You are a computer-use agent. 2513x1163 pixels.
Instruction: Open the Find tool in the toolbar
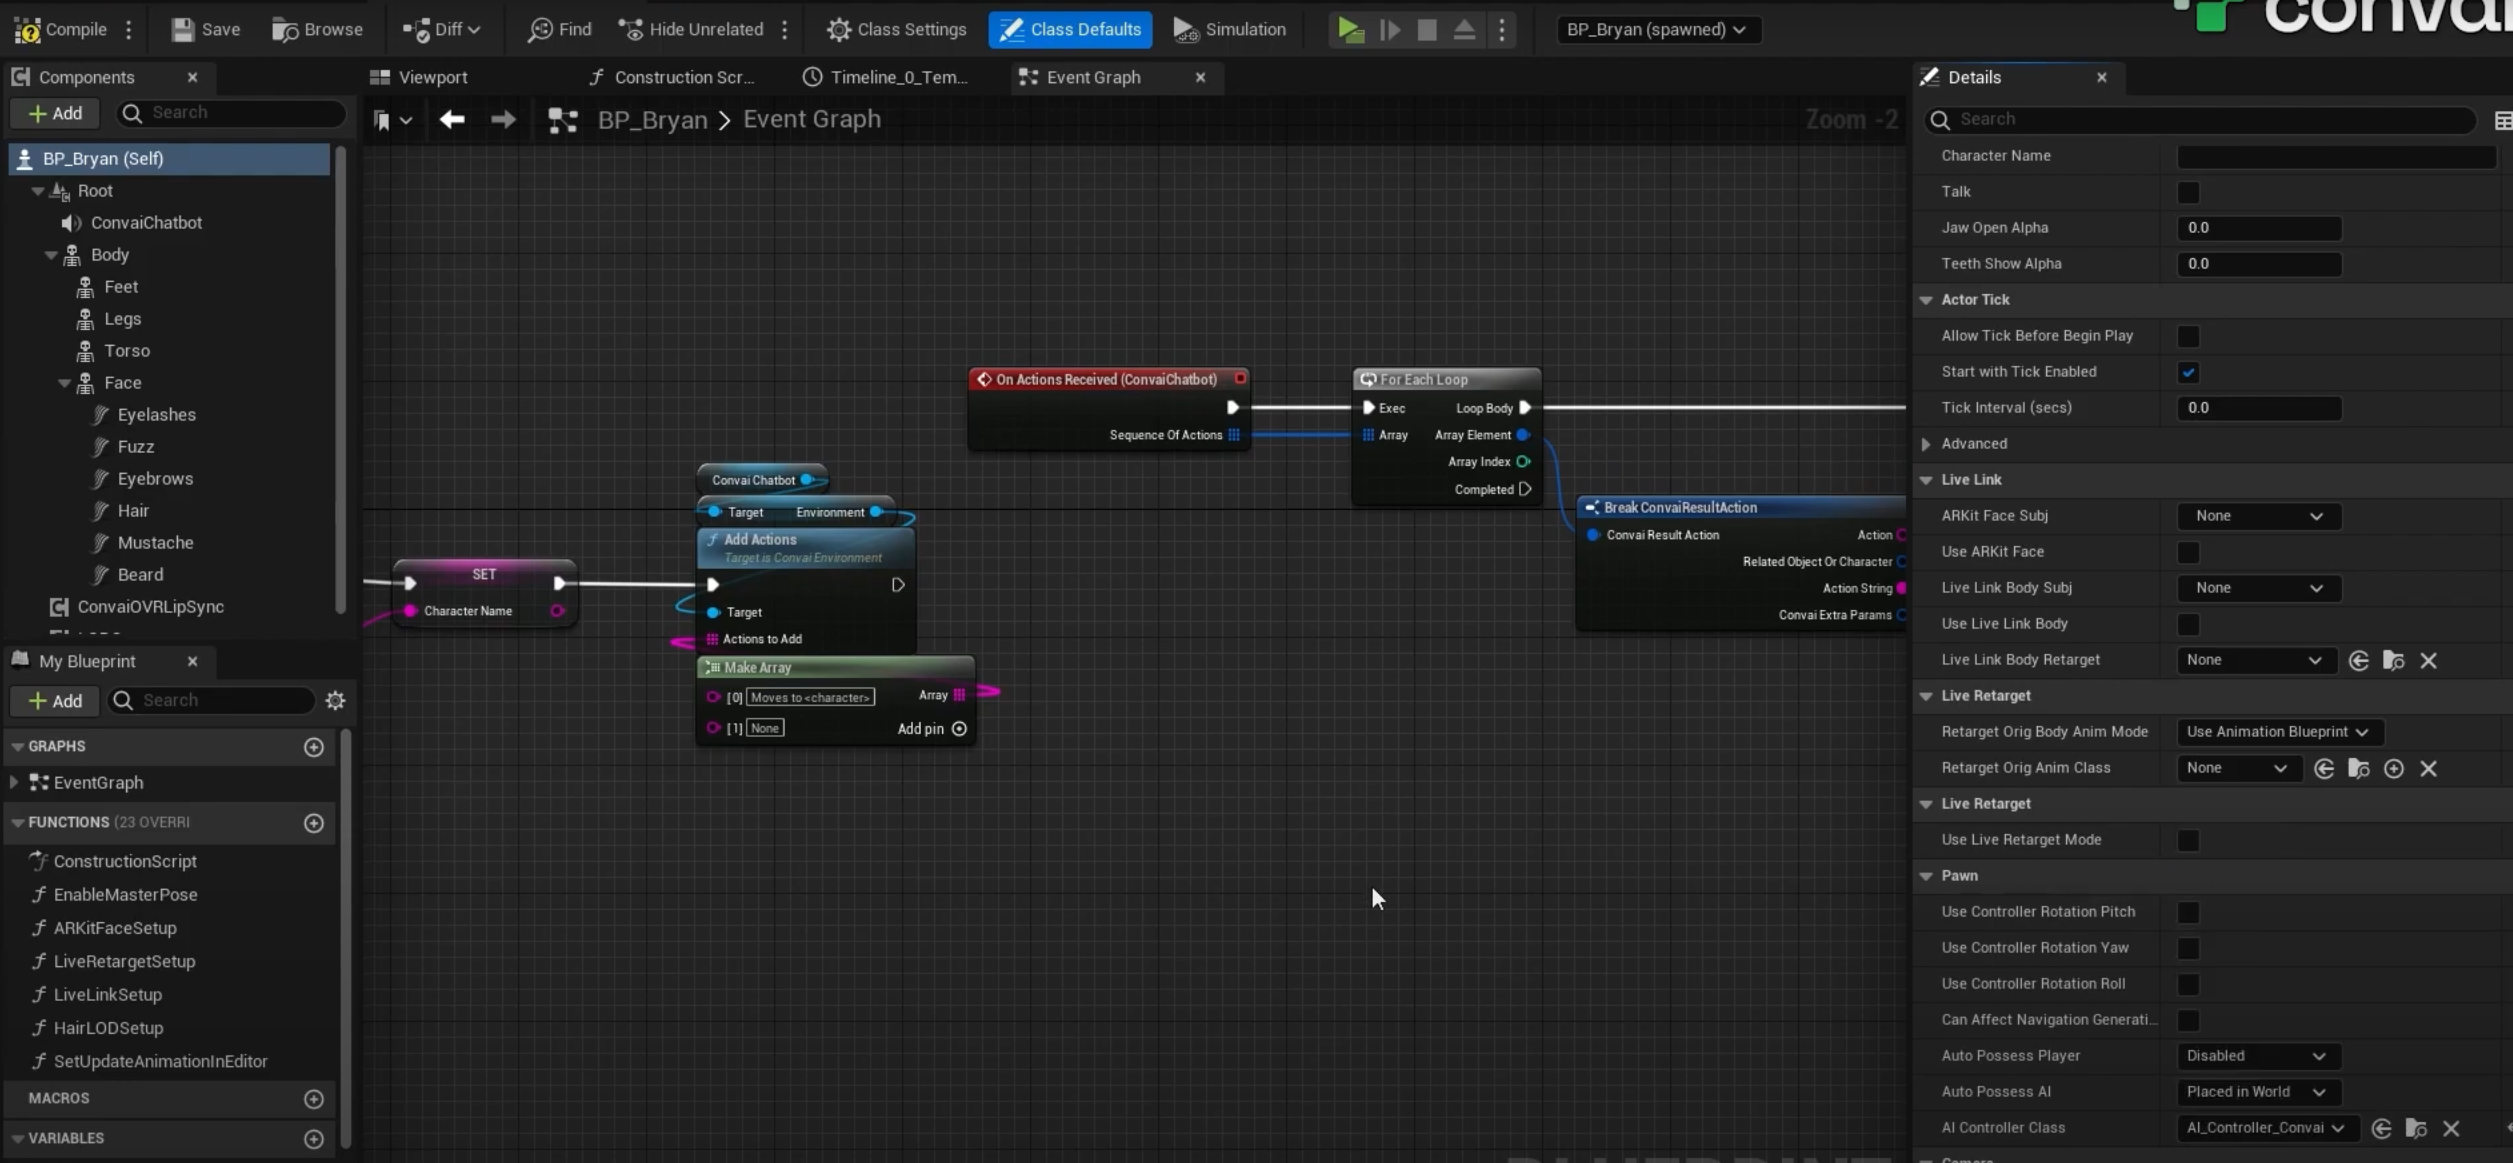[x=560, y=29]
